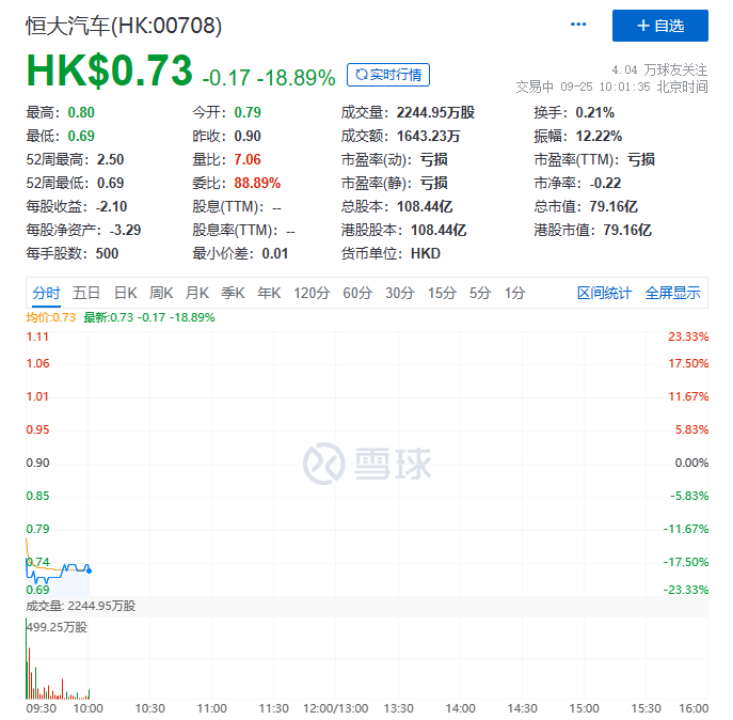Click the 实时行情 refresh button
Image resolution: width=733 pixels, height=720 pixels.
(x=388, y=75)
